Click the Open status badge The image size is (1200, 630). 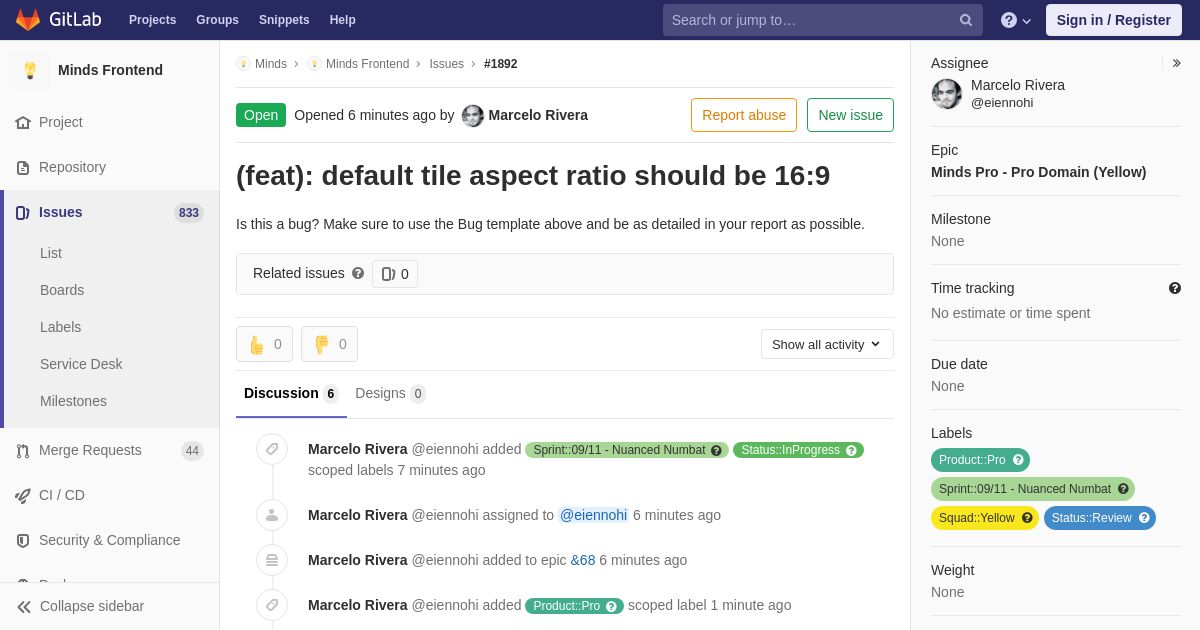261,115
